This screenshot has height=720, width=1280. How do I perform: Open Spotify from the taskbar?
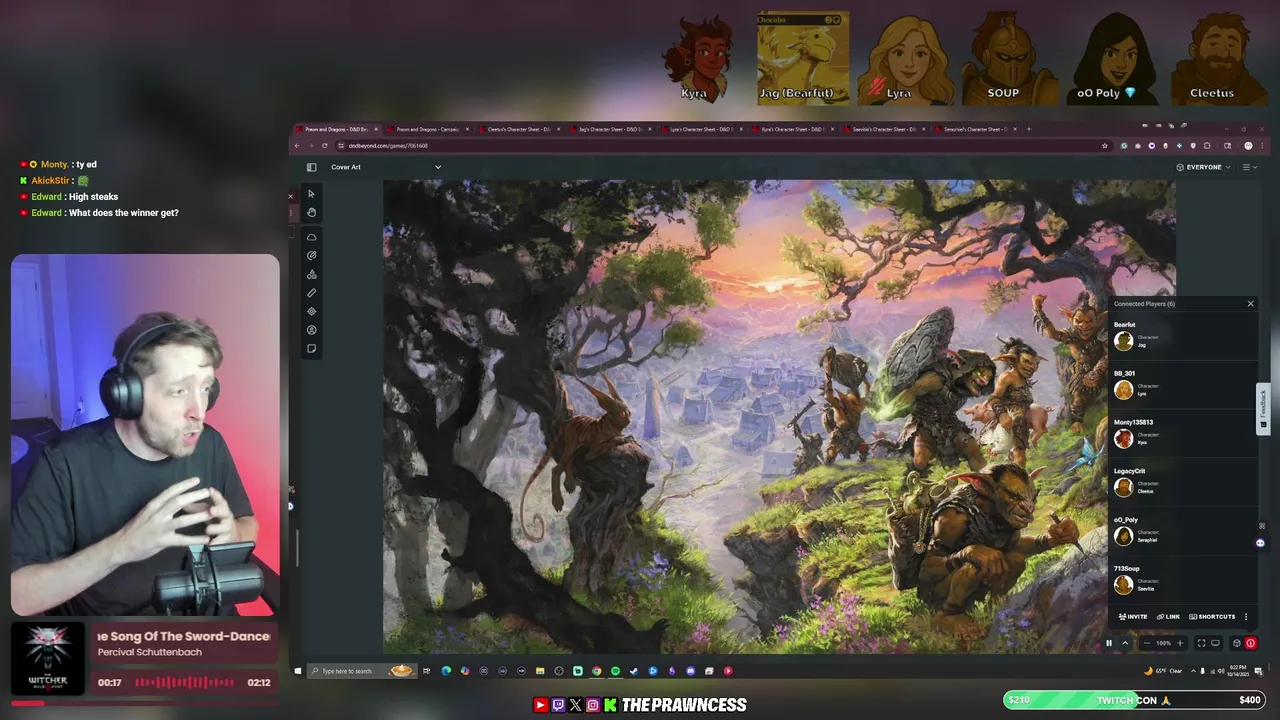click(615, 671)
